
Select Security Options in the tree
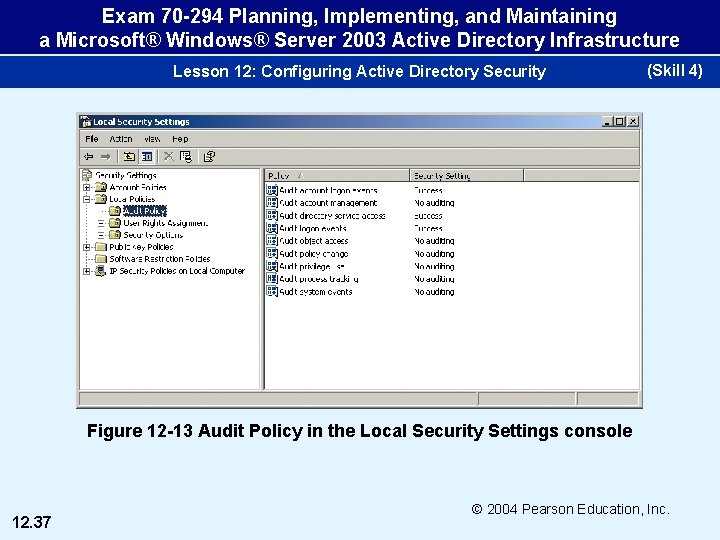[x=153, y=235]
